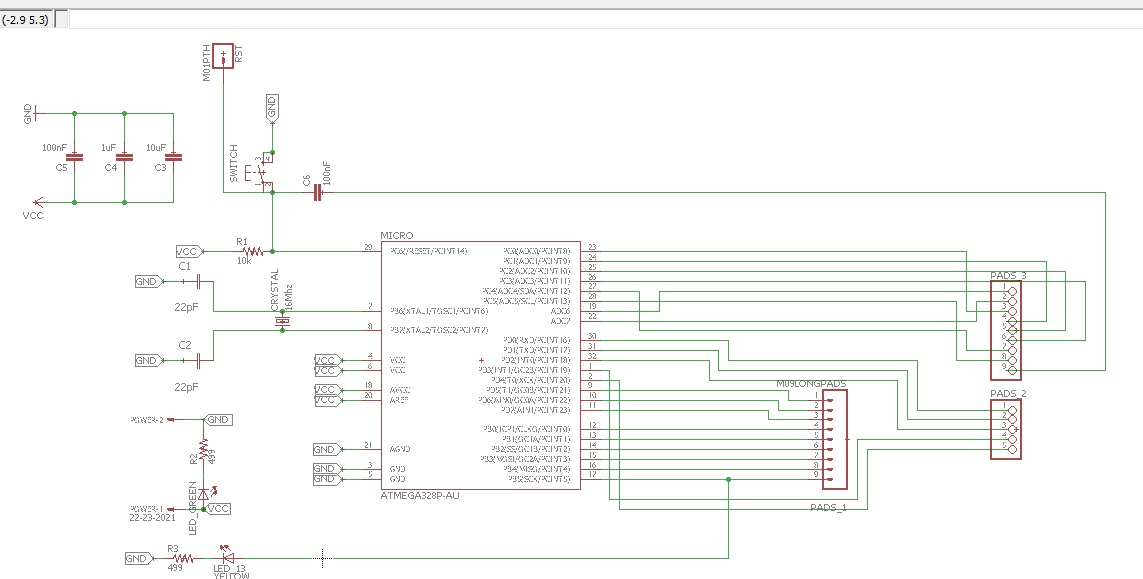Select the C3 10uF capacitor symbol
This screenshot has width=1143, height=579.
click(173, 157)
